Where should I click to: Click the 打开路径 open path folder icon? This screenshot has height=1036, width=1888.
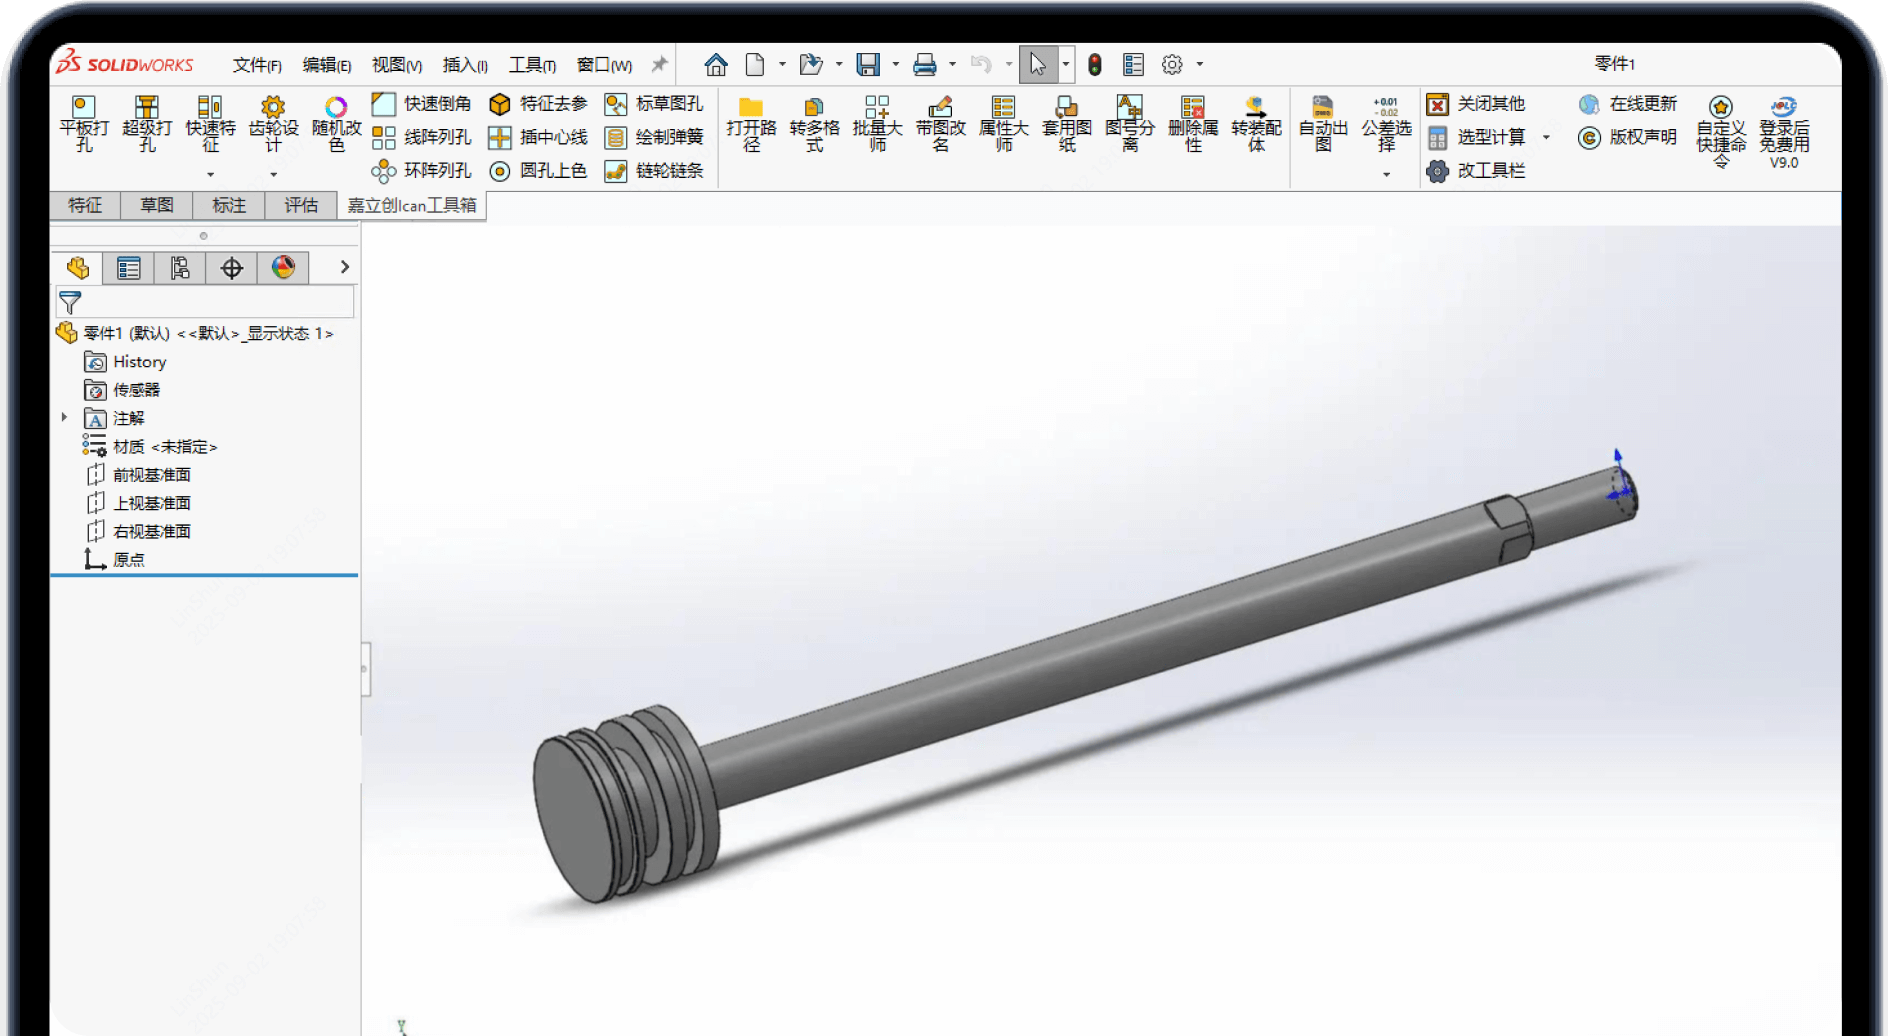(751, 108)
